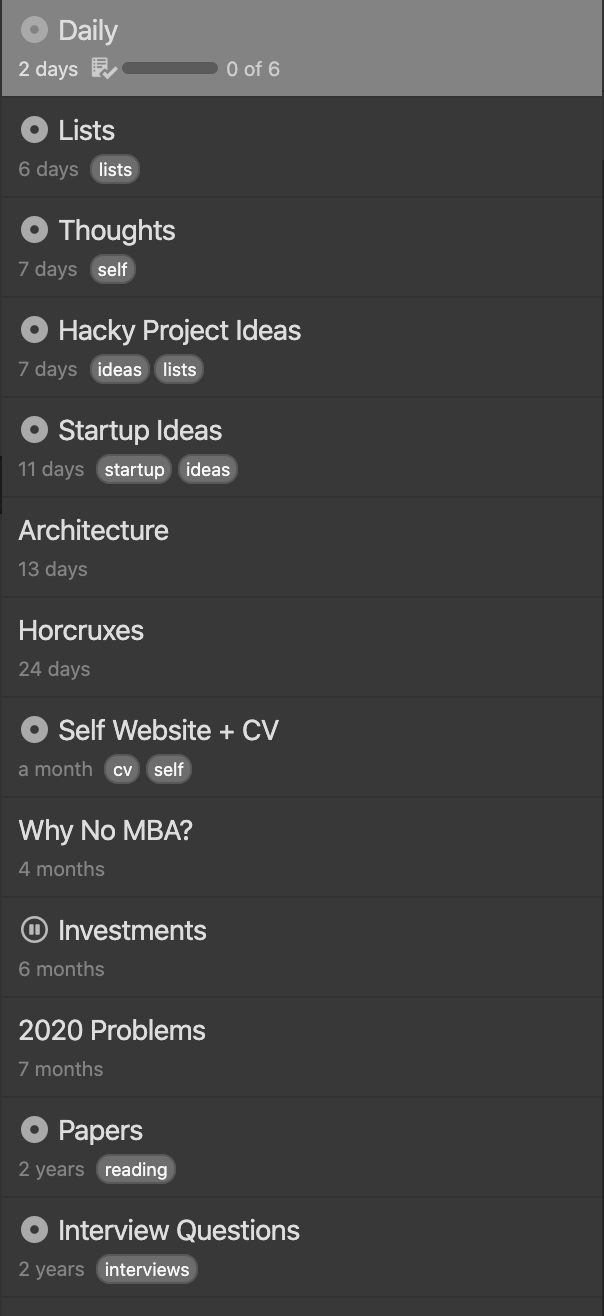The height and width of the screenshot is (1316, 604).
Task: Click the Daily task progress bar
Action: (x=170, y=69)
